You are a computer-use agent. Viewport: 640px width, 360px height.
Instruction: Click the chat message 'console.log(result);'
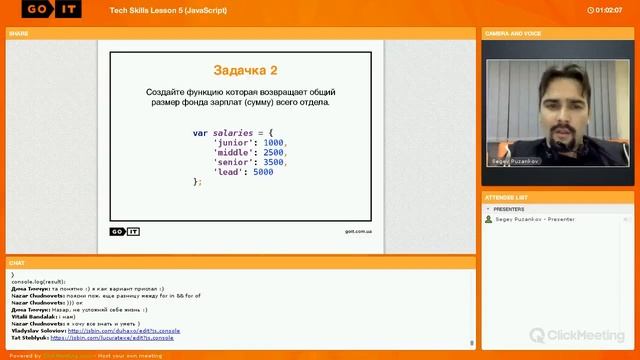38,282
